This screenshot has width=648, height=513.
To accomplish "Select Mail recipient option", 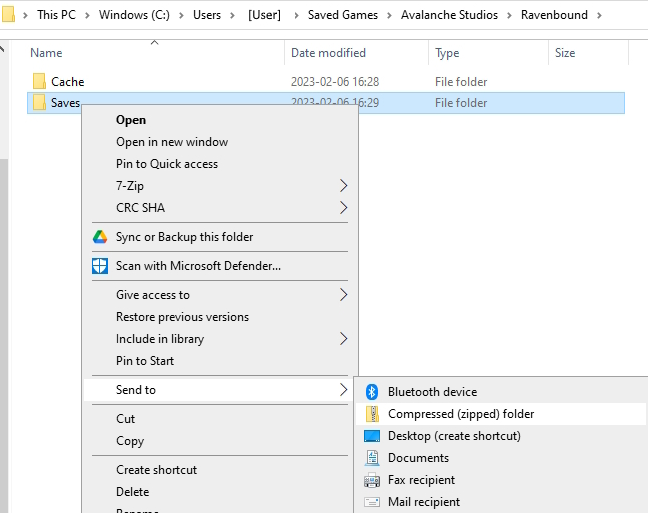I will pyautogui.click(x=501, y=502).
